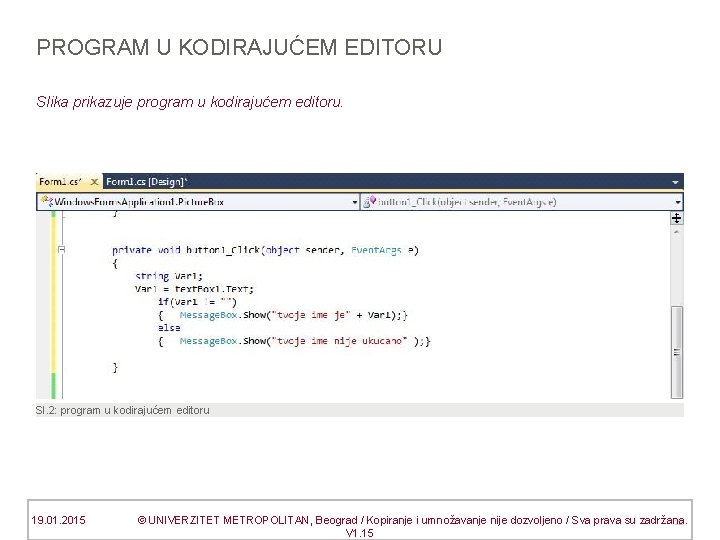Click the 'else' keyword line
This screenshot has width=720, height=540.
(x=169, y=328)
